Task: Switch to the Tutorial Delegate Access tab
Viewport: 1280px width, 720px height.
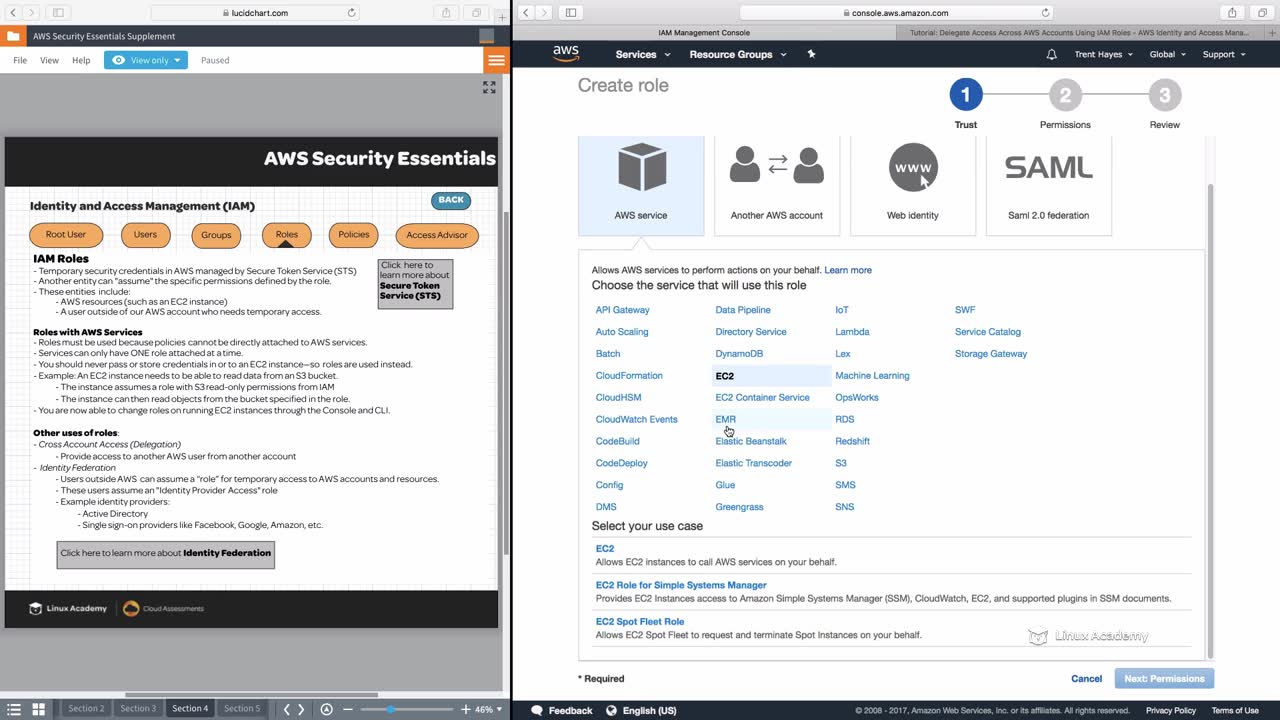Action: (1079, 33)
